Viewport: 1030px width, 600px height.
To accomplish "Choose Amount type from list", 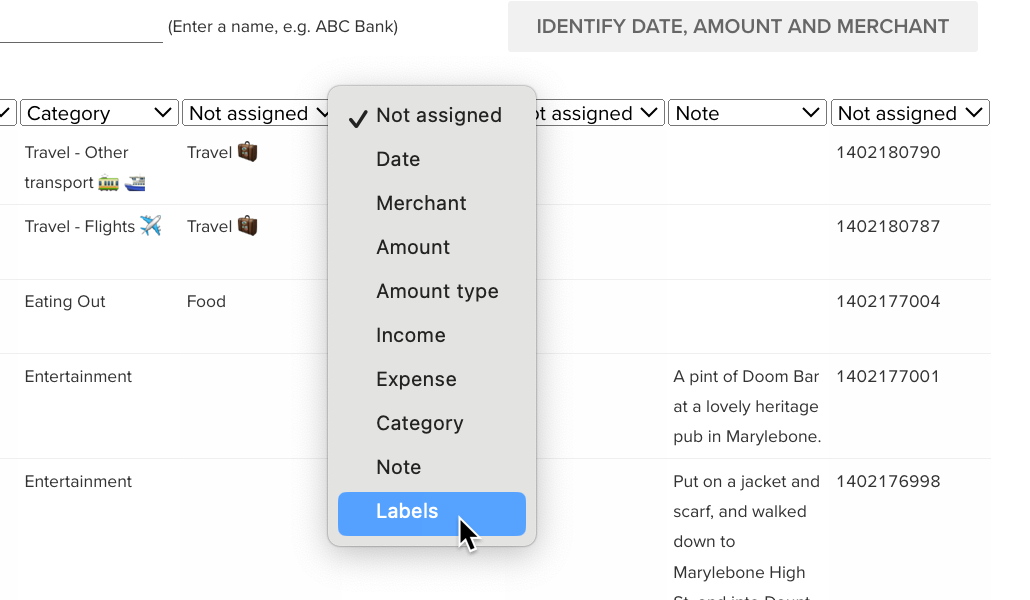I will click(437, 292).
